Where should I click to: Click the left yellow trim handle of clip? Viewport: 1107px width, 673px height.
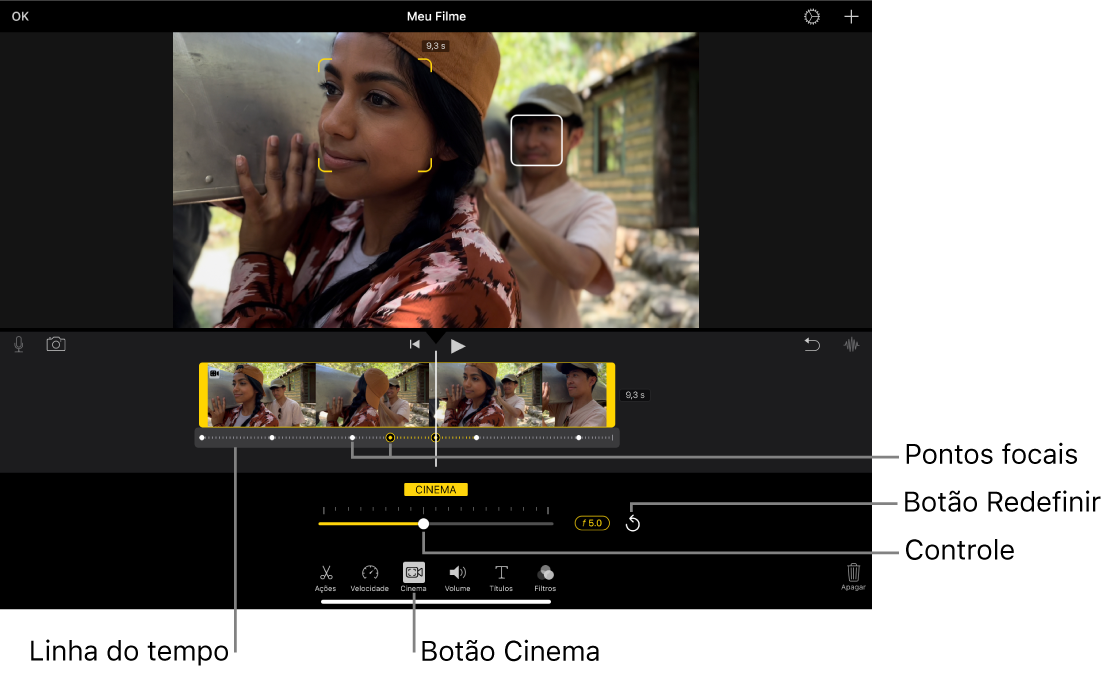(x=203, y=395)
